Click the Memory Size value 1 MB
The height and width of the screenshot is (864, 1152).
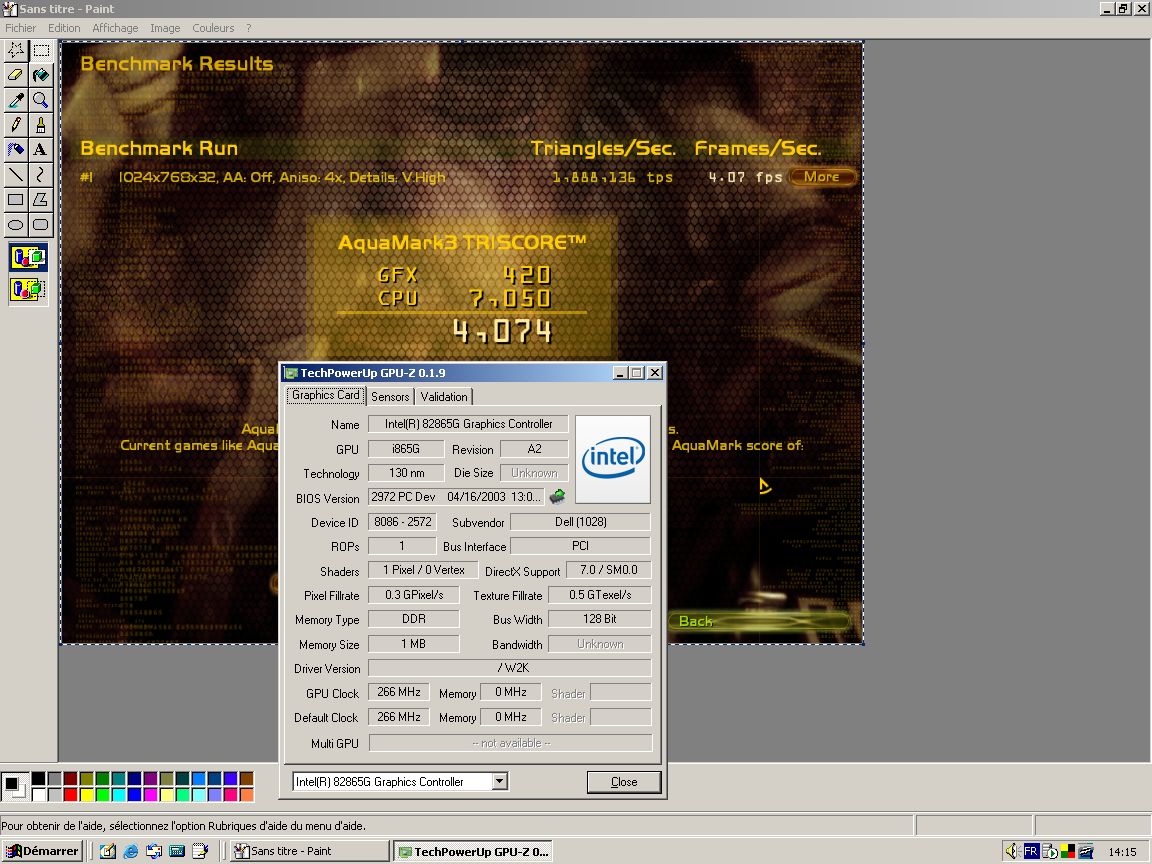click(414, 644)
